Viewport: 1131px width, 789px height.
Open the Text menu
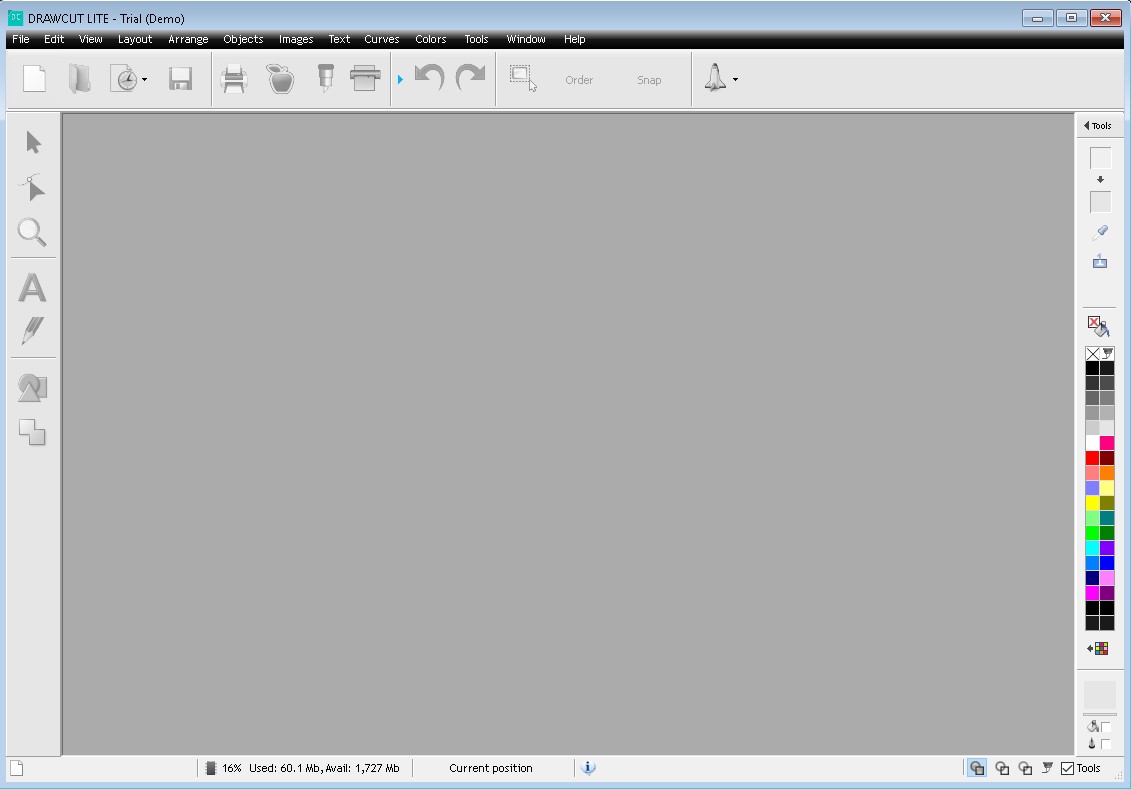click(x=339, y=39)
